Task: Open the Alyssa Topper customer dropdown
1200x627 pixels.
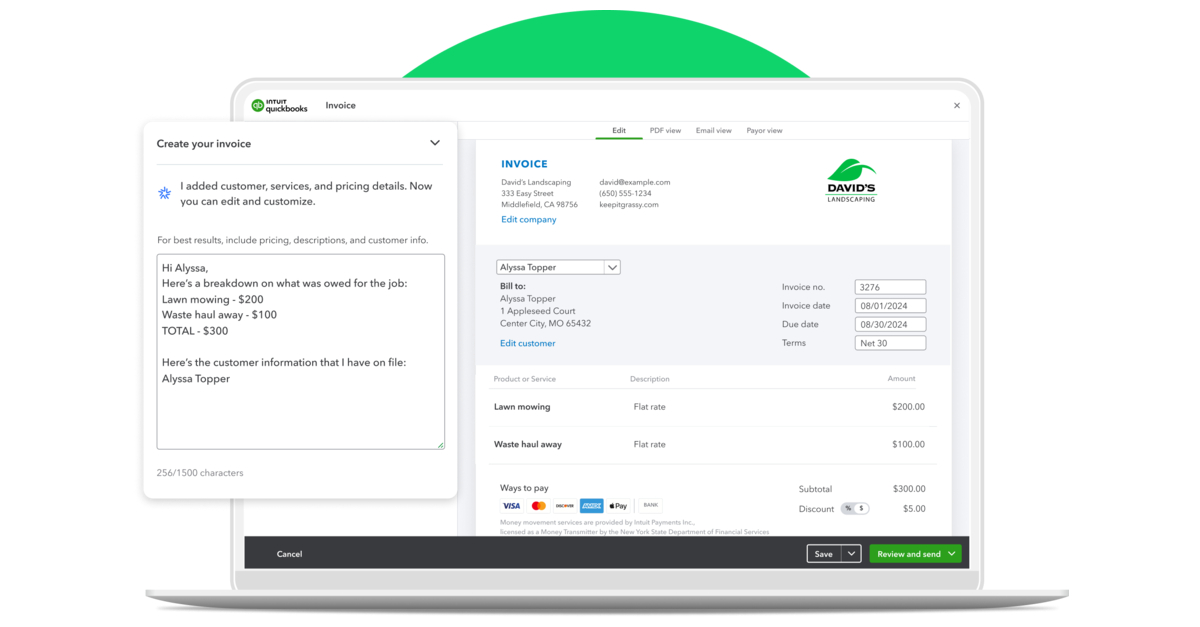Action: click(613, 267)
